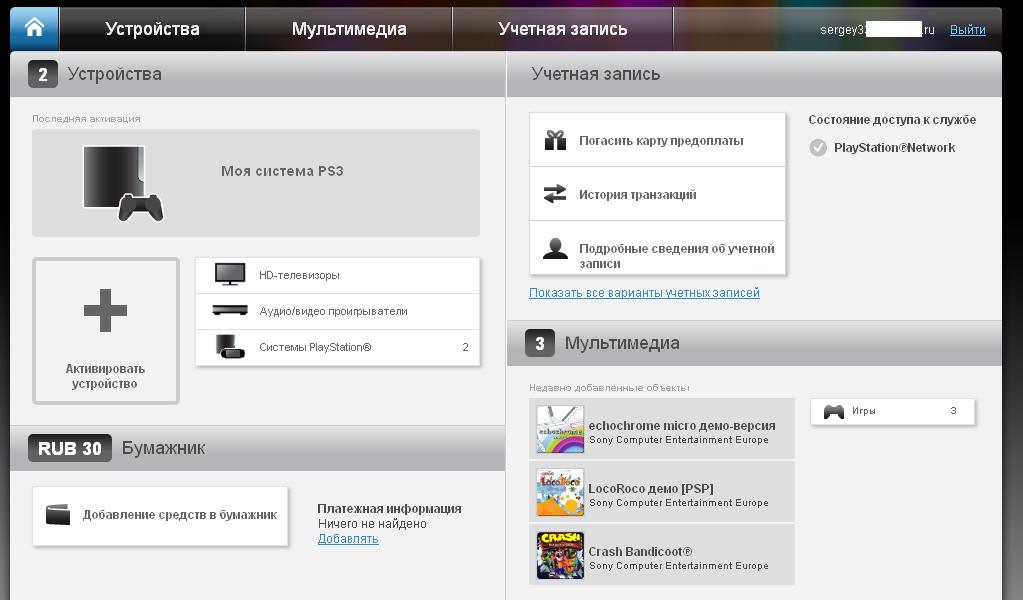Screen dimensions: 1023x600
Task: Click the audio/video player icon
Action: point(230,310)
